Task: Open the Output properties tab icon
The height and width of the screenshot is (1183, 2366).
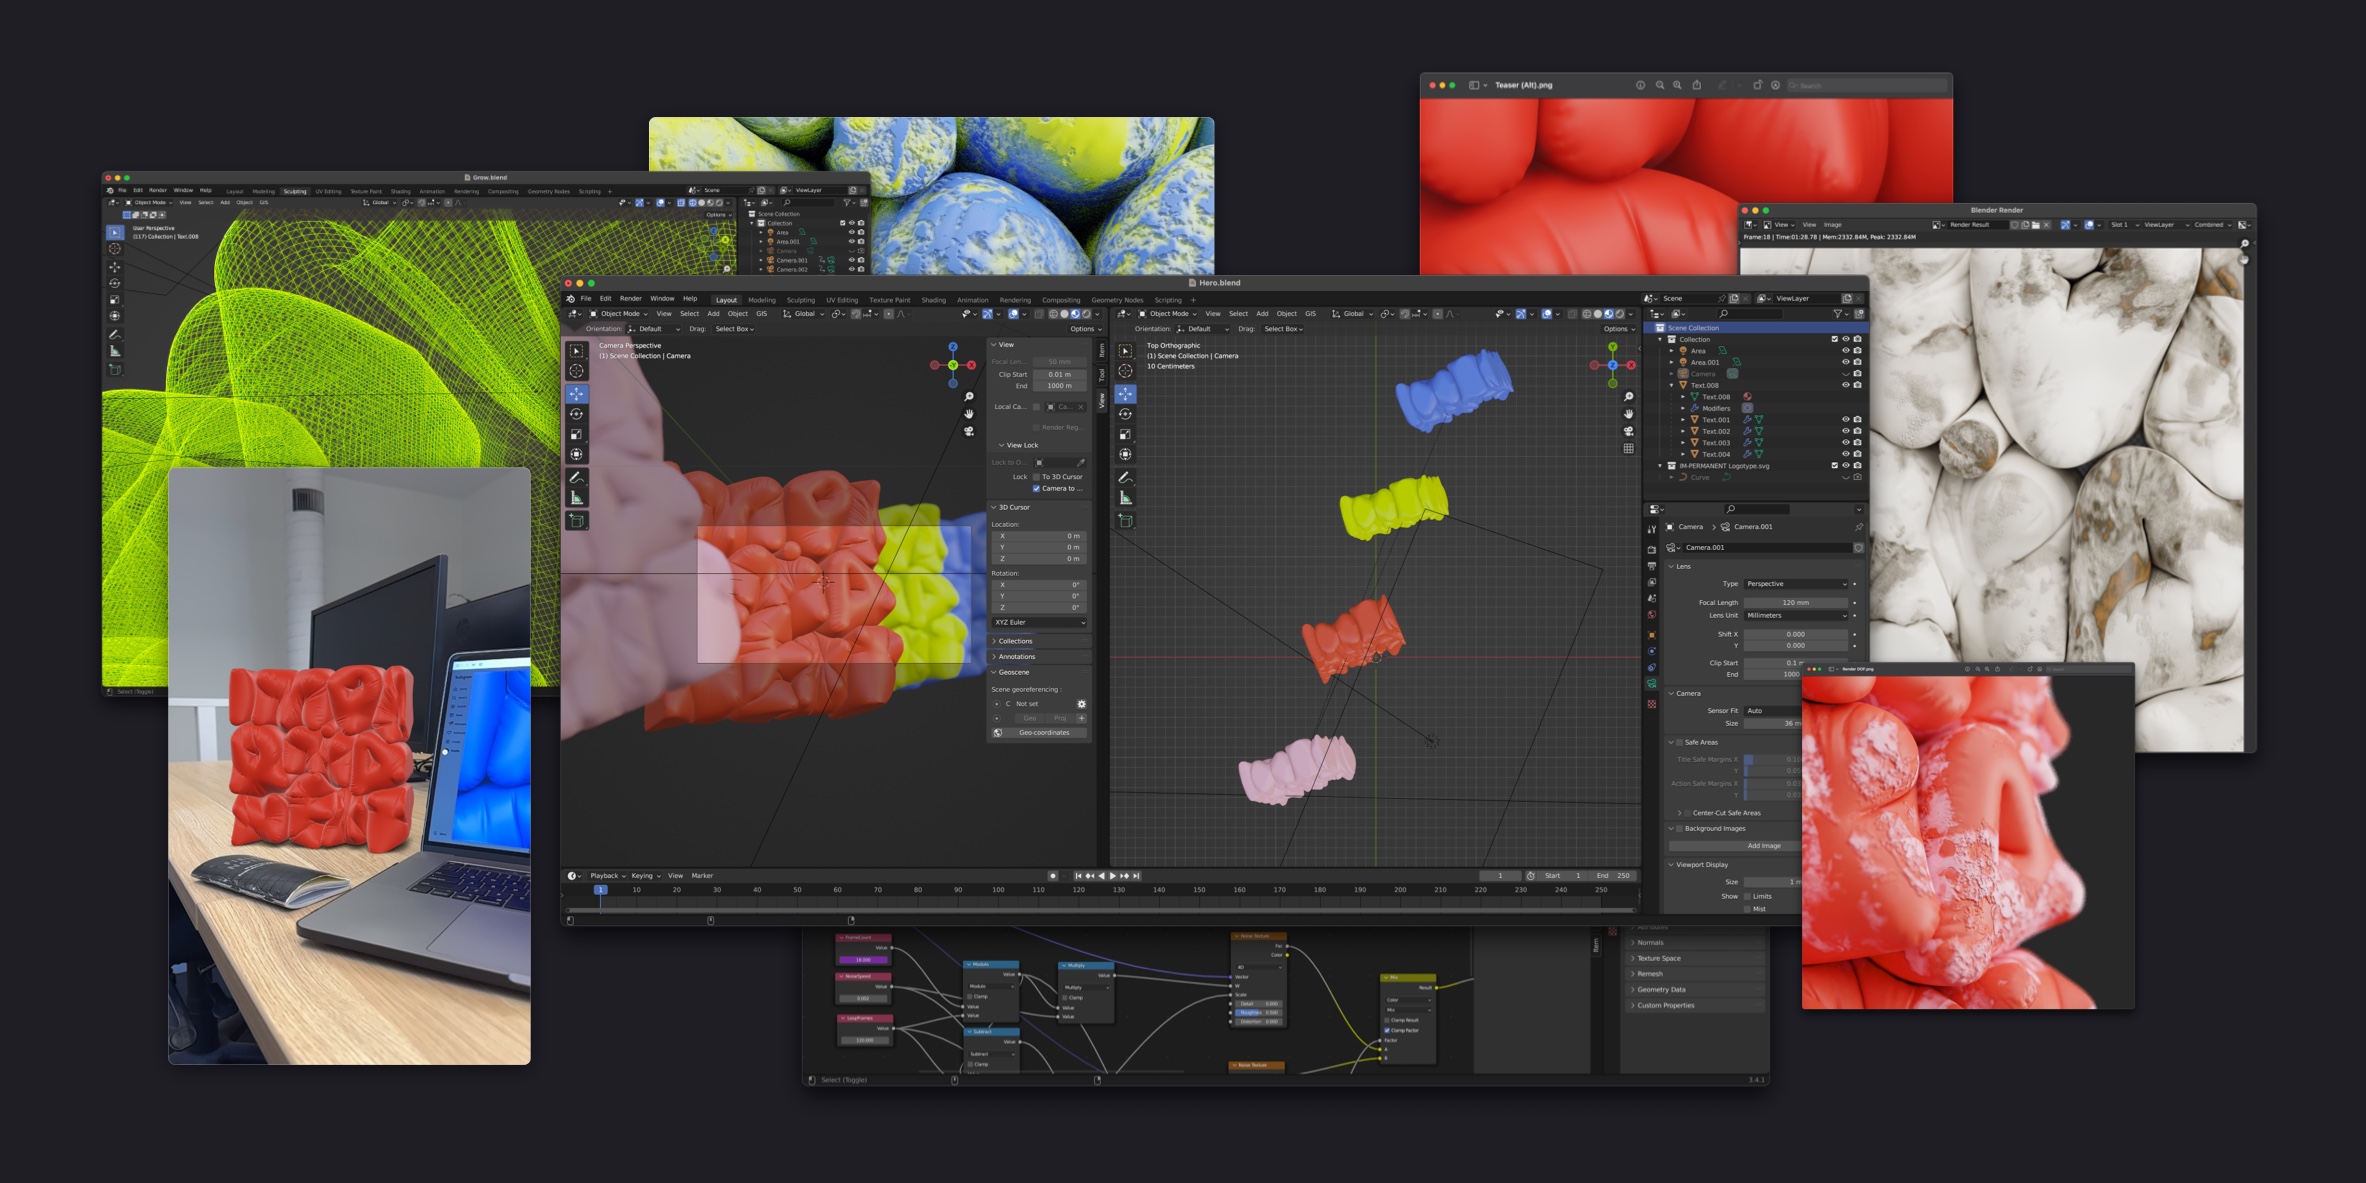Action: click(1652, 566)
